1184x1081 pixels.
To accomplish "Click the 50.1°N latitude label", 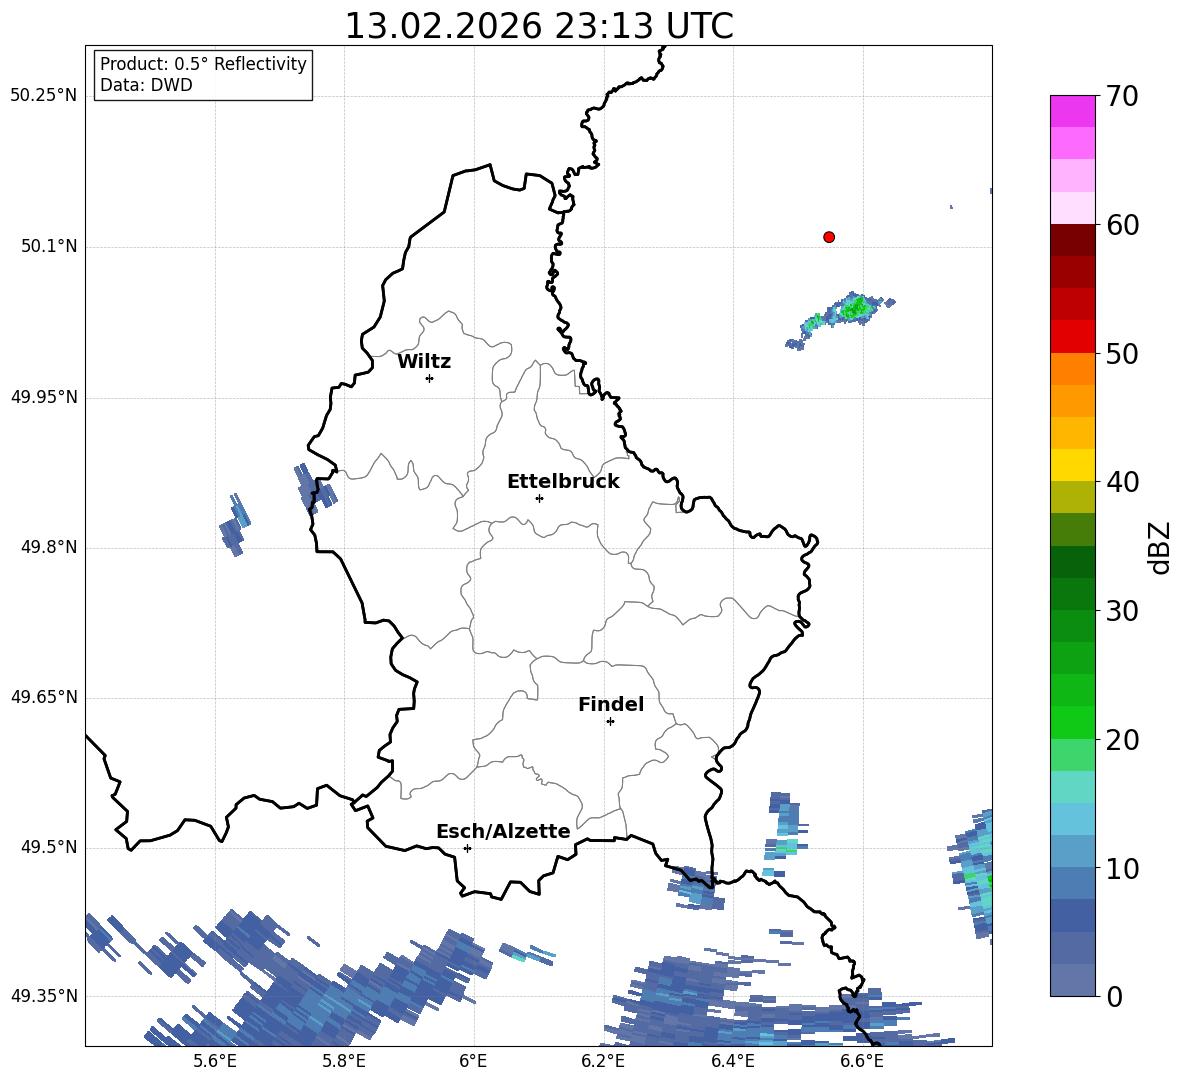I will pos(49,246).
